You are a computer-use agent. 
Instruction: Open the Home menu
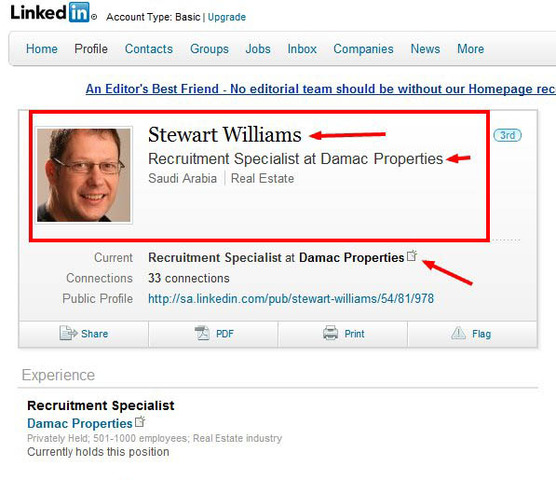[x=42, y=49]
